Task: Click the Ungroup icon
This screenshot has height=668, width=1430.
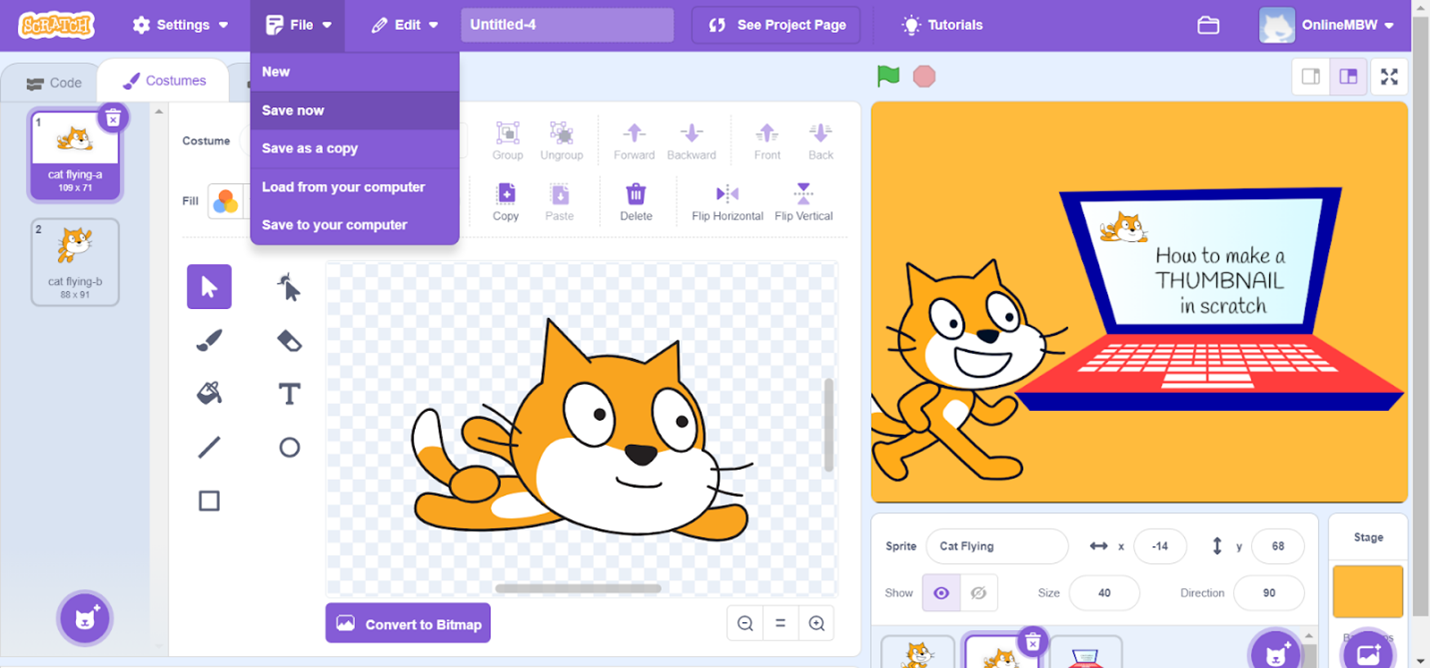Action: tap(561, 140)
